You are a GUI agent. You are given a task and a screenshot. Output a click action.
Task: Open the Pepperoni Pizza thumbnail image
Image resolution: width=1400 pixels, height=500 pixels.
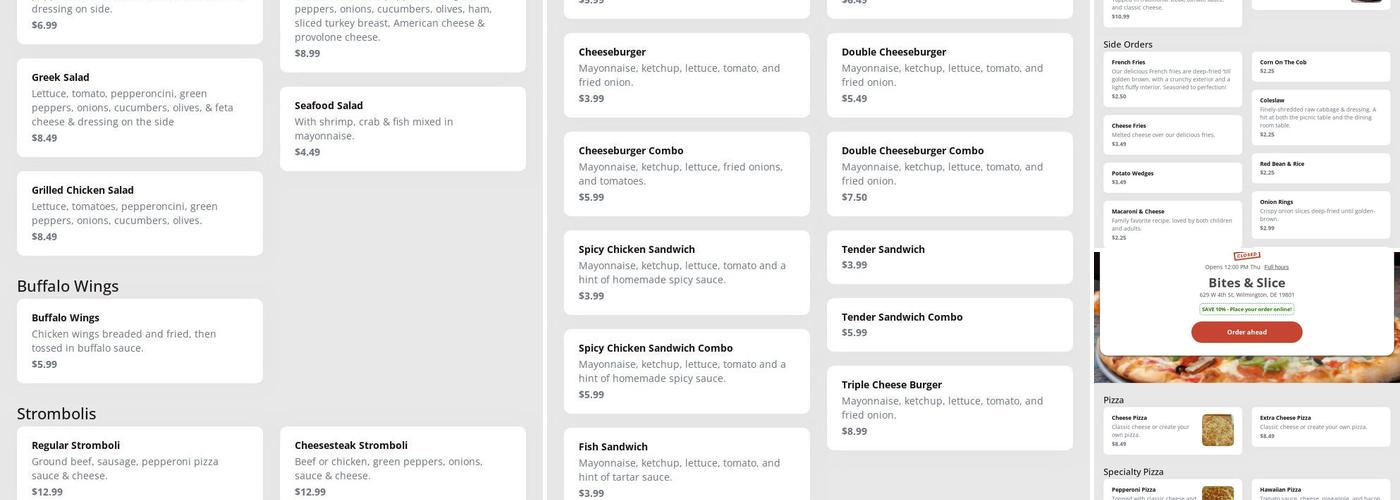tap(1217, 493)
